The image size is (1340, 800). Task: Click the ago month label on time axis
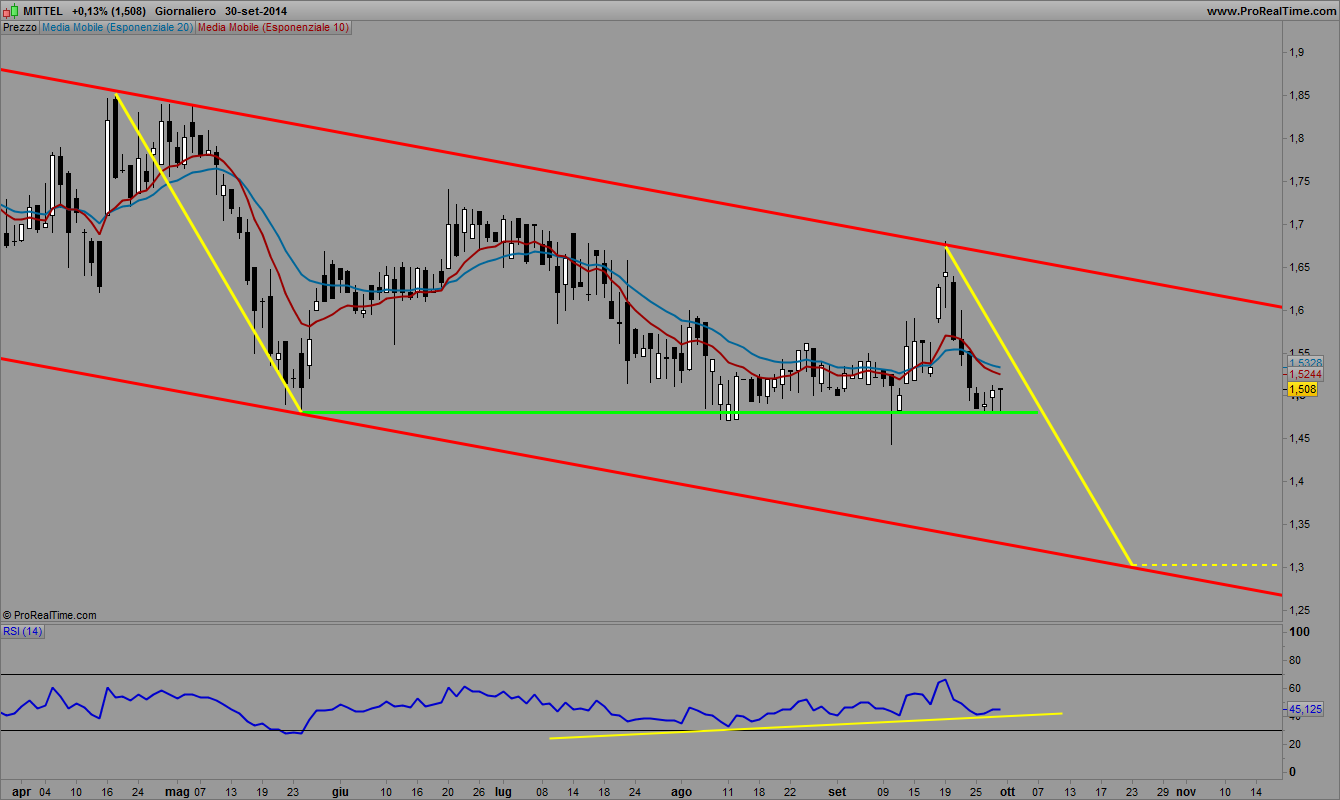tap(681, 791)
